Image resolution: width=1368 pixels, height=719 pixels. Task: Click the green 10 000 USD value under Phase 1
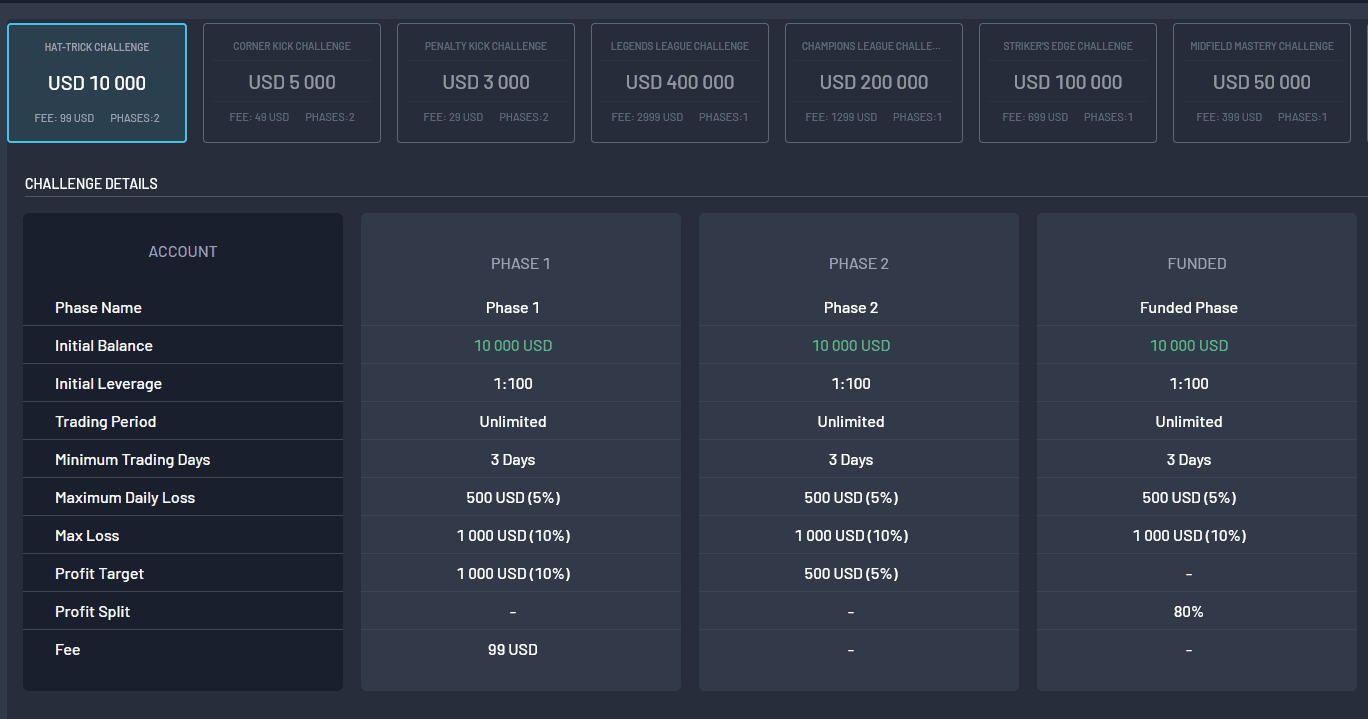513,345
